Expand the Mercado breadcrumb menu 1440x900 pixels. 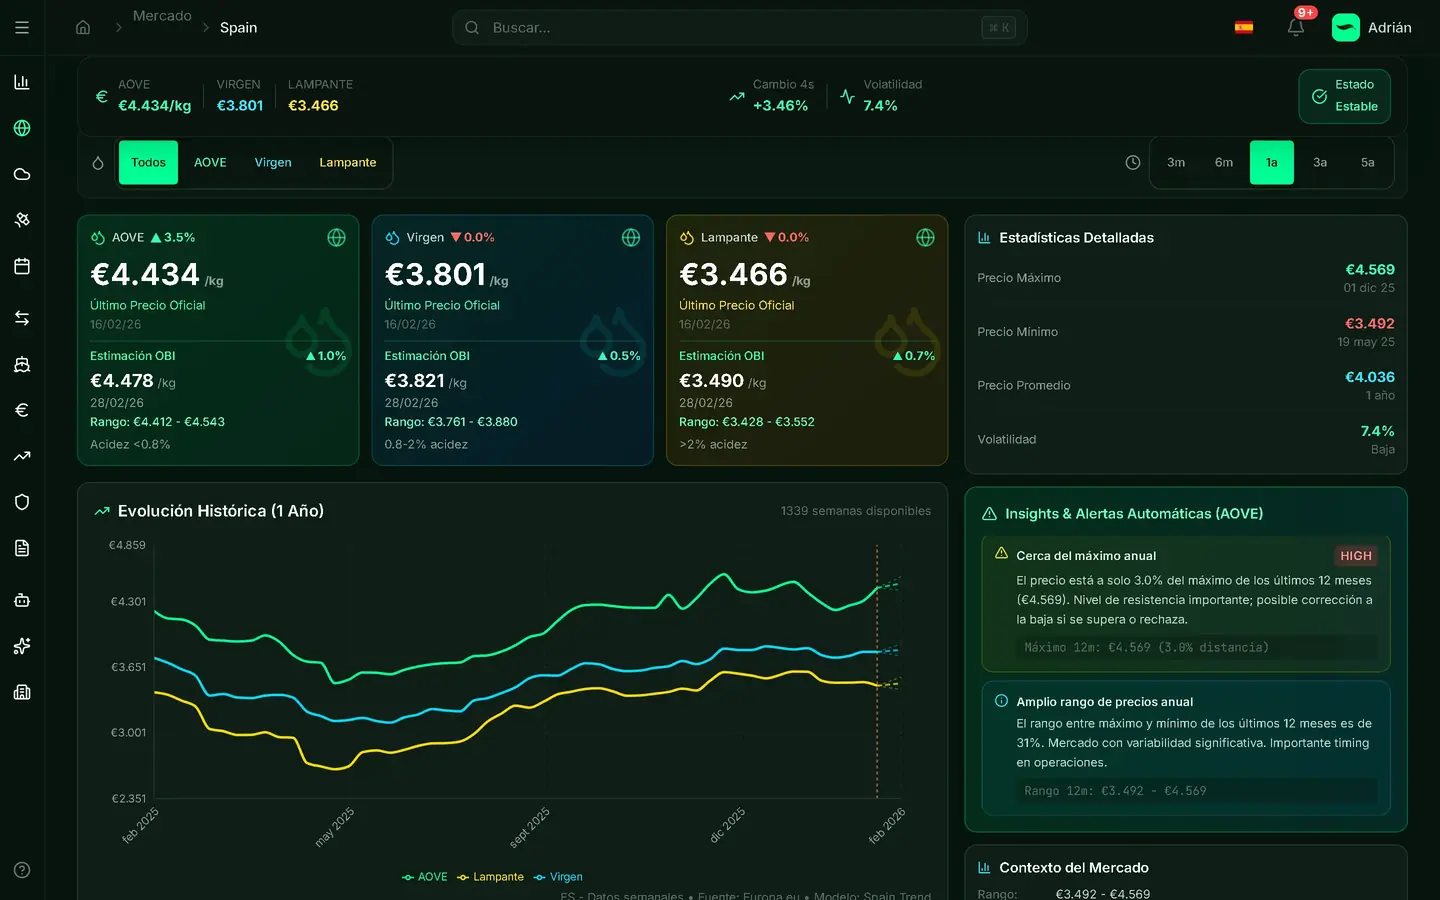162,15
